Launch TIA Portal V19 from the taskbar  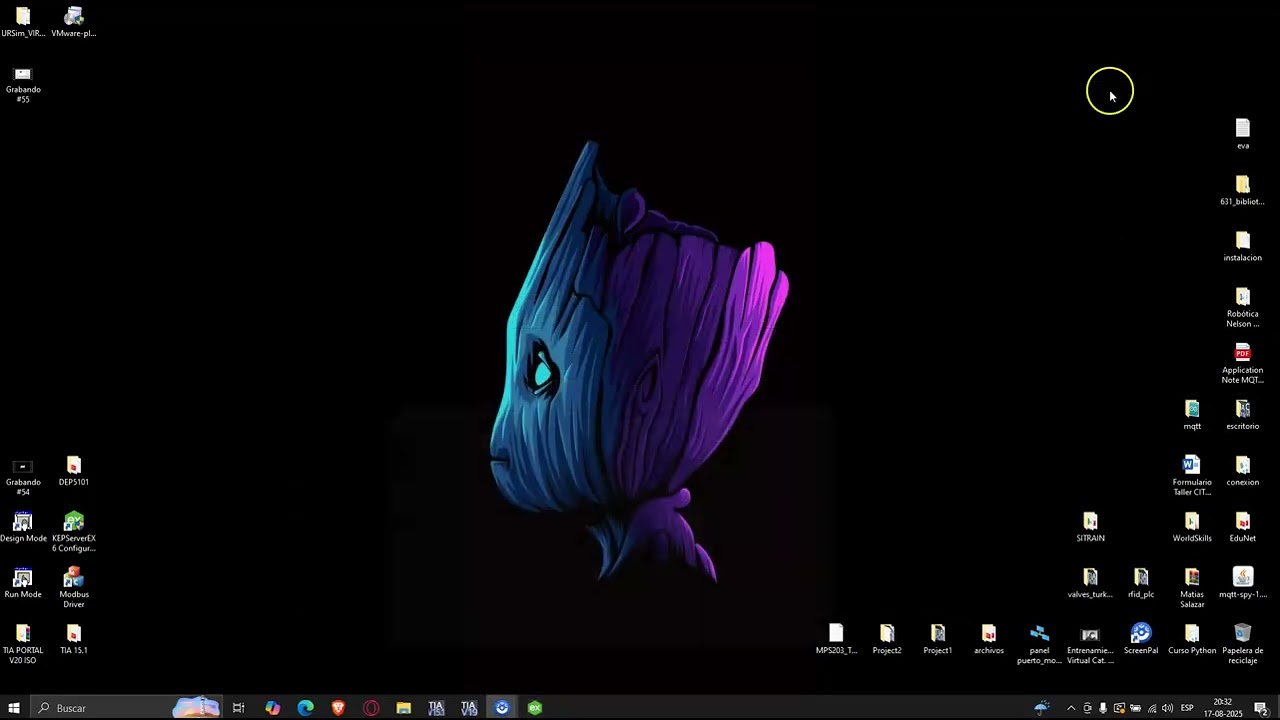tap(469, 708)
